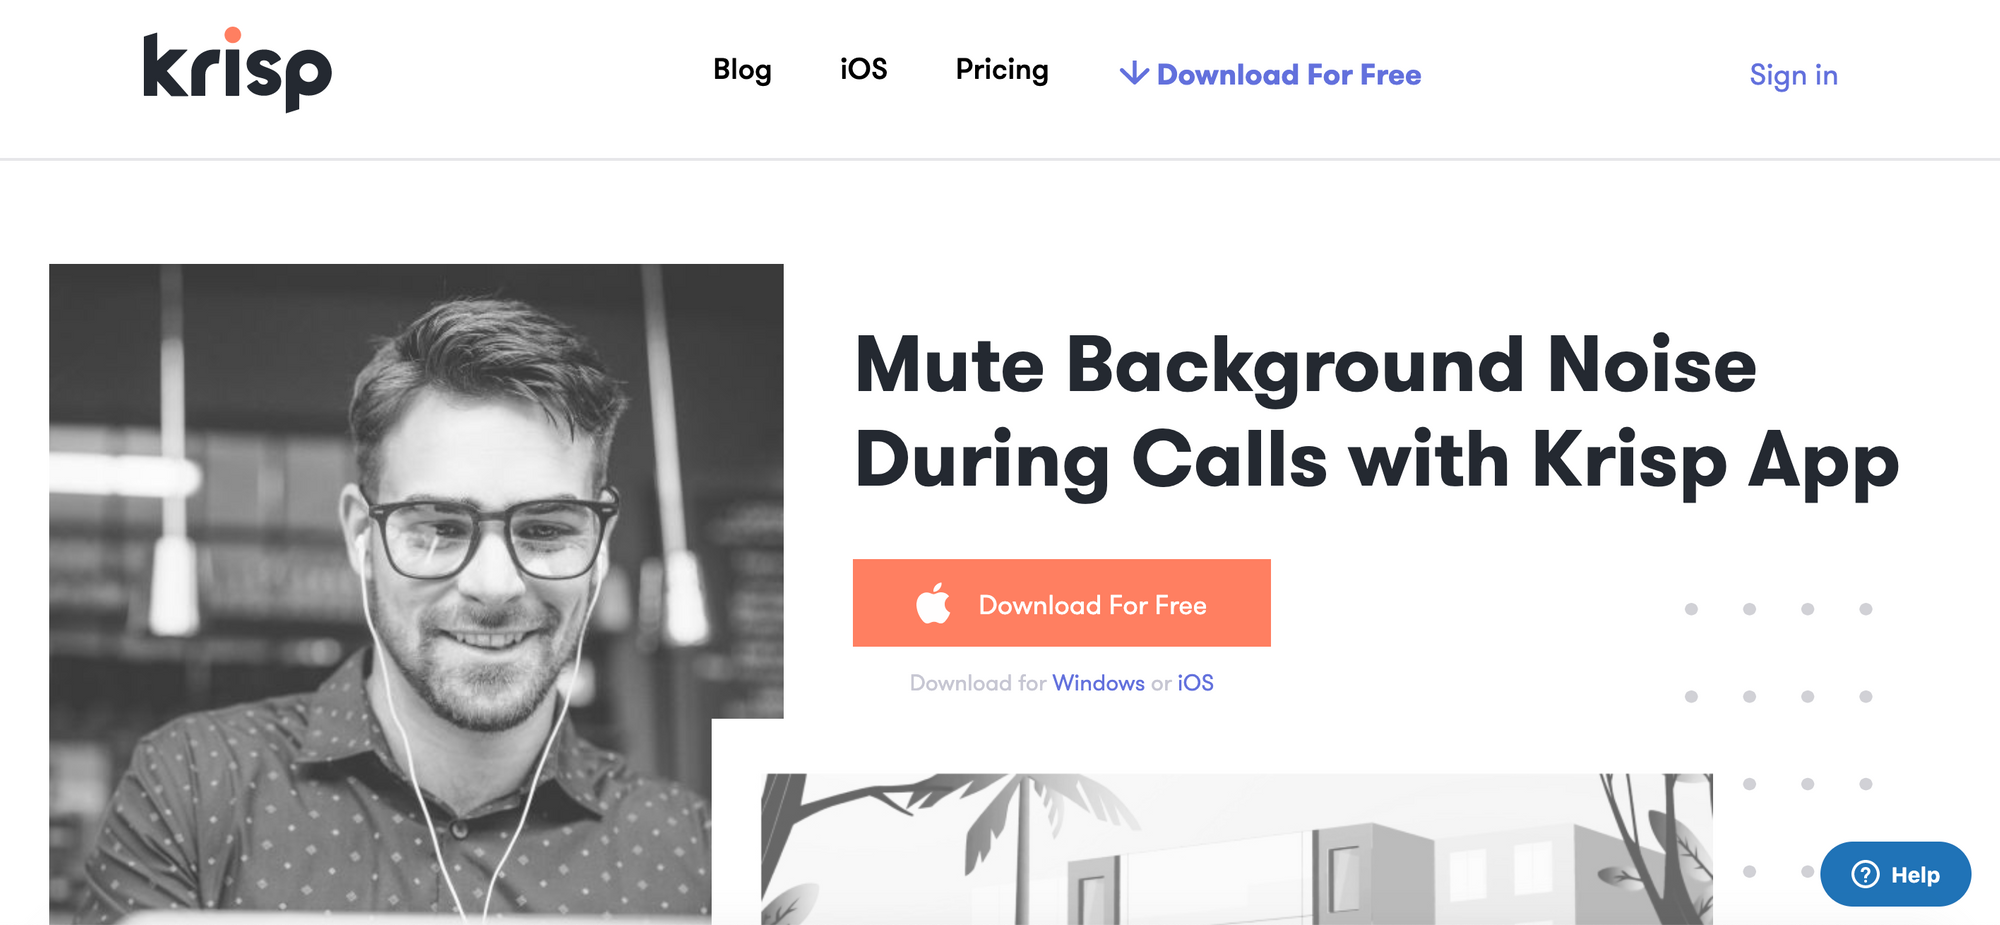
Task: Choose the Windows download link
Action: [x=1098, y=683]
